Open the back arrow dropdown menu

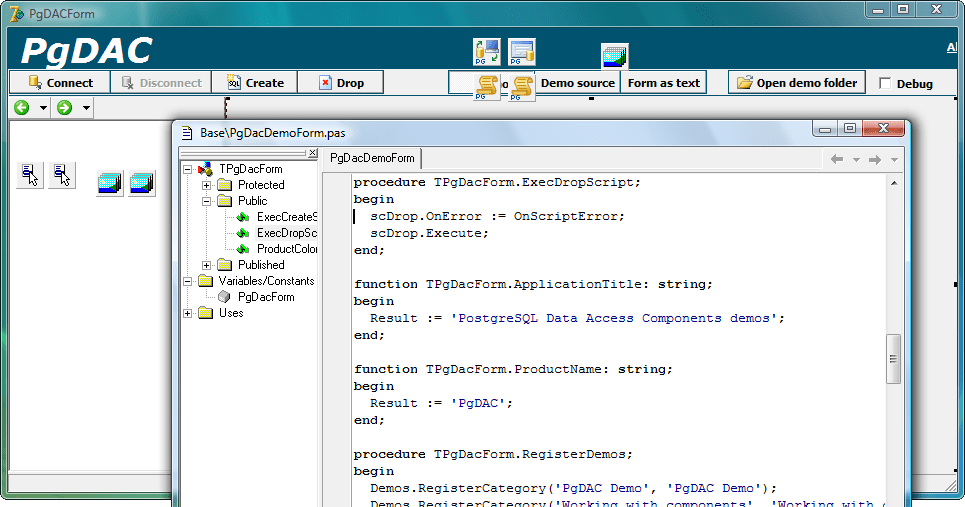(x=43, y=108)
